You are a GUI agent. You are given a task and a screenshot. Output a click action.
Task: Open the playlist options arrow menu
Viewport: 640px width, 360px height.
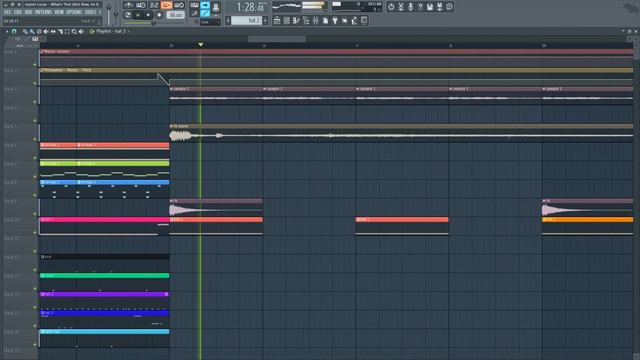pos(7,31)
